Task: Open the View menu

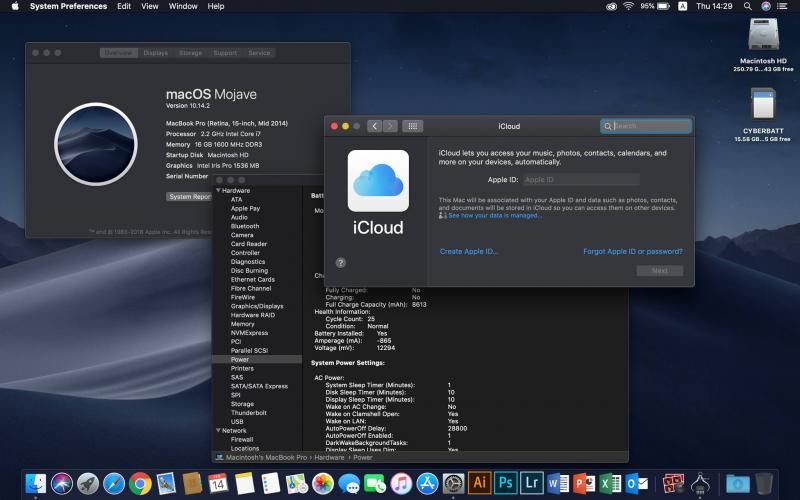Action: point(149,6)
